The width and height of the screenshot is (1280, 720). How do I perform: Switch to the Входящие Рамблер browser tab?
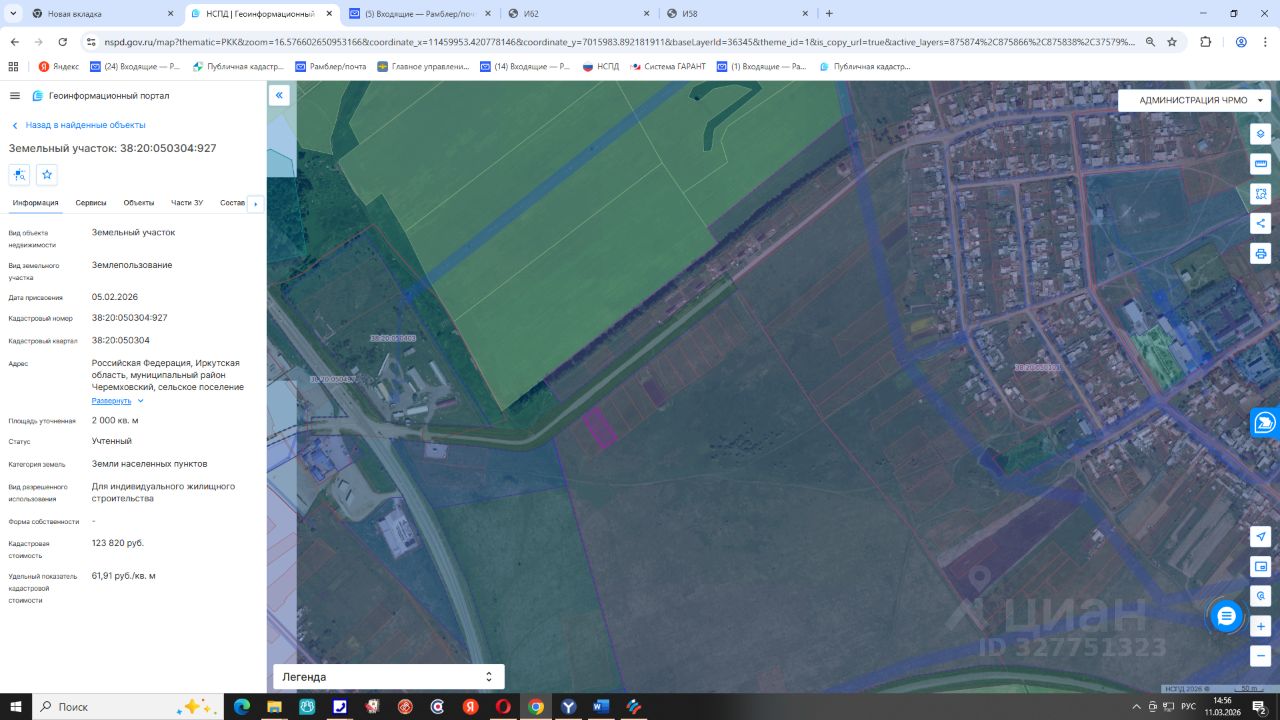tap(420, 14)
